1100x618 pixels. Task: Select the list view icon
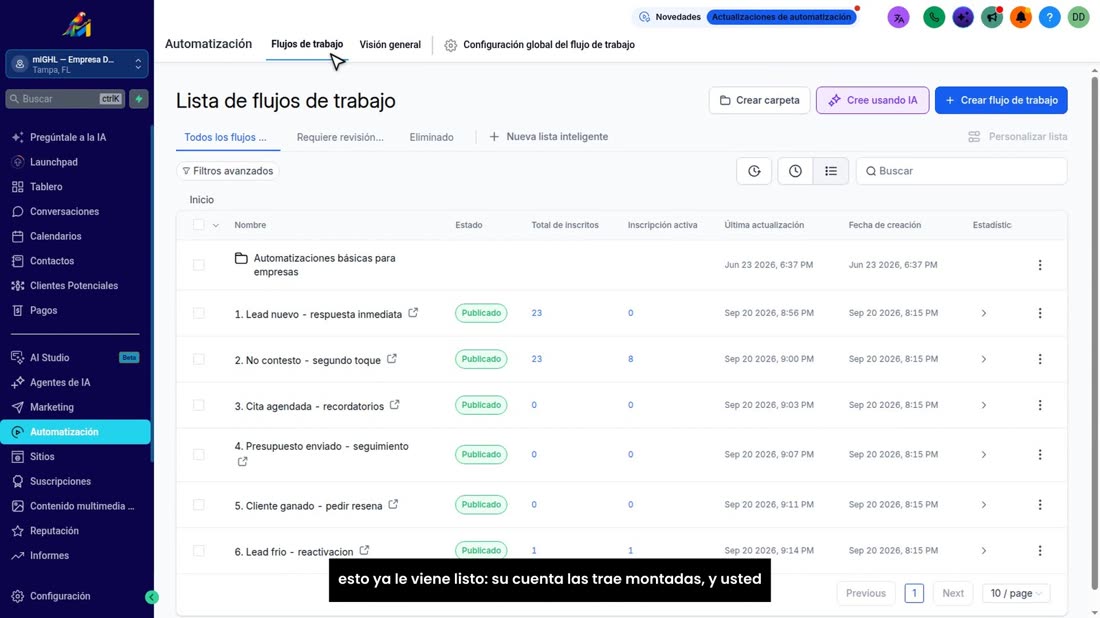(x=831, y=171)
